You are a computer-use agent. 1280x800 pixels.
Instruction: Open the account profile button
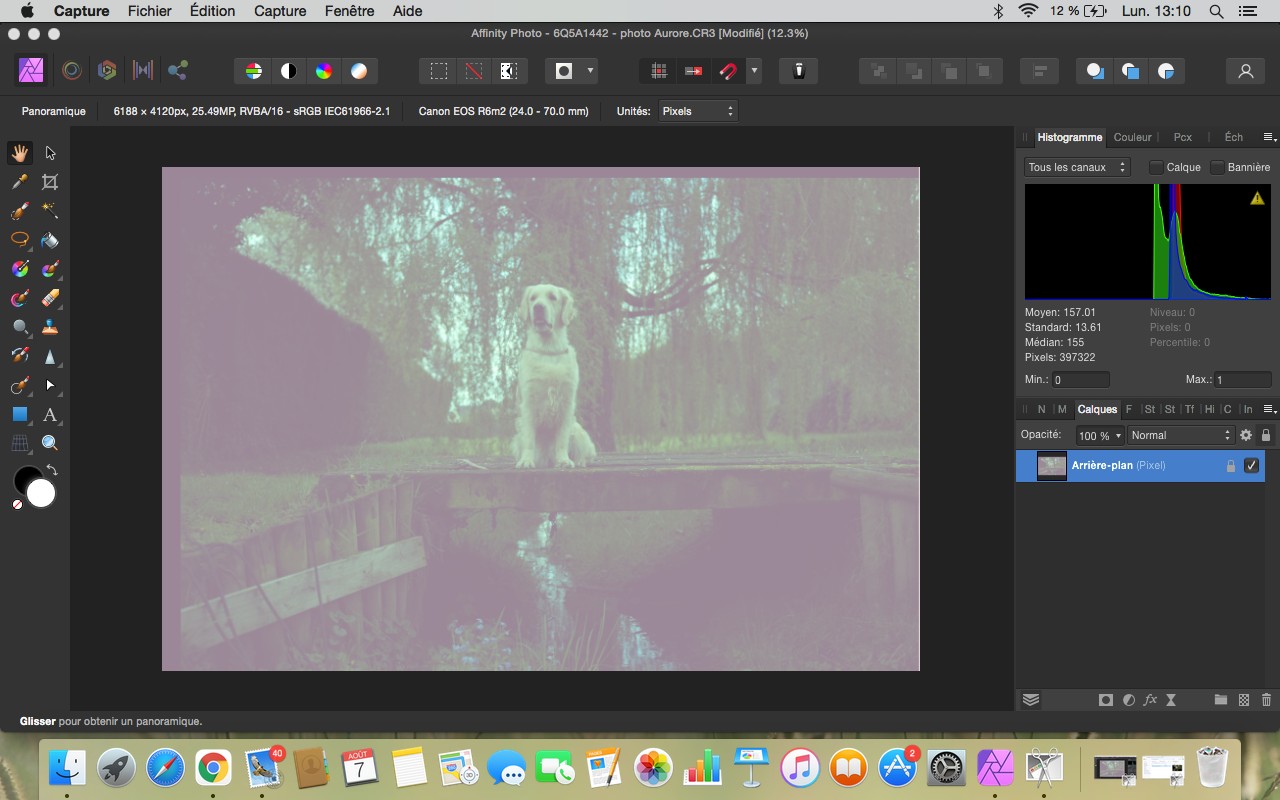click(x=1246, y=71)
